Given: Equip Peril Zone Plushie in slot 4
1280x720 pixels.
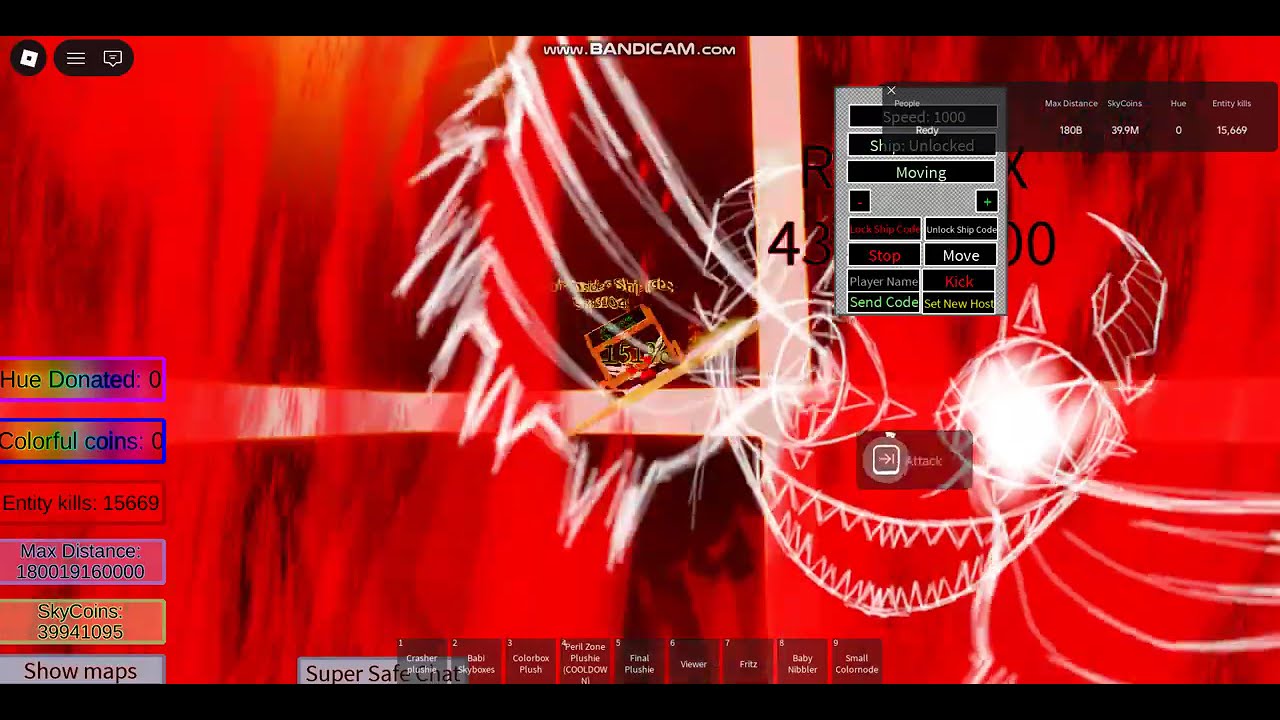Looking at the screenshot, I should click(585, 663).
